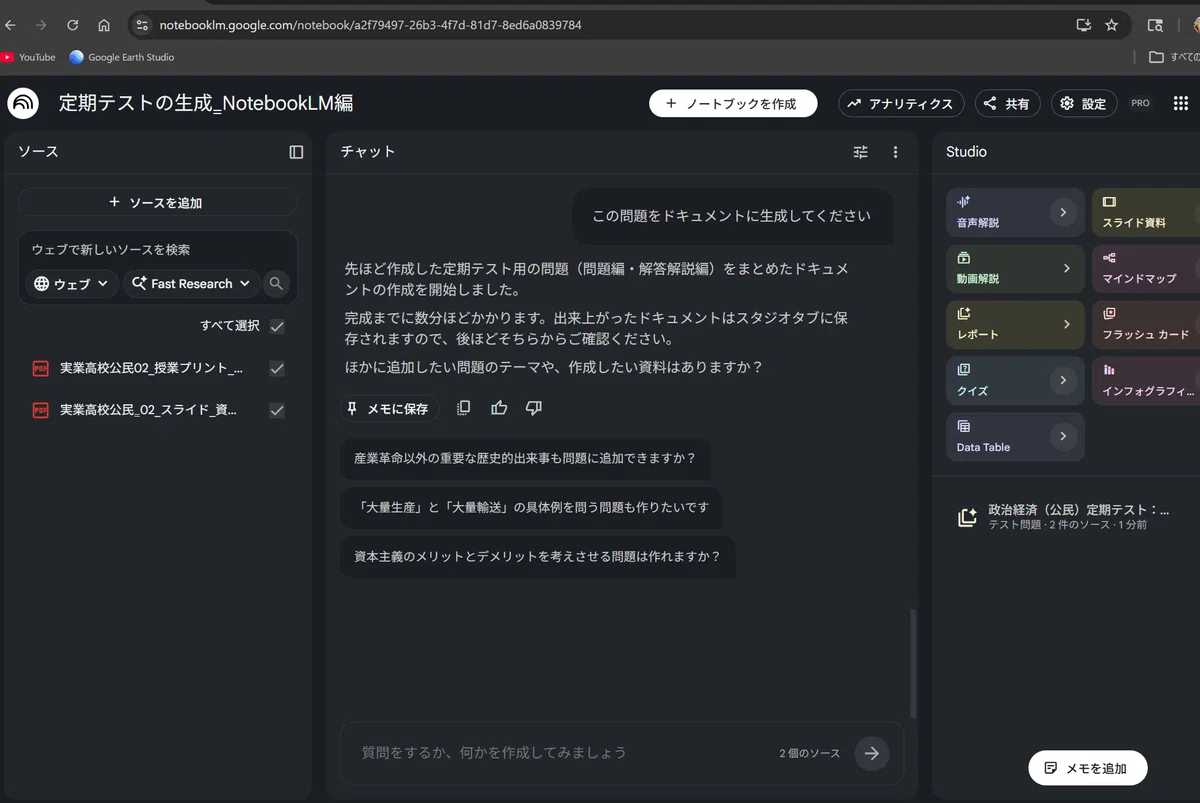Open Google Earth Studio bookmark
The width and height of the screenshot is (1200, 803).
pos(122,57)
